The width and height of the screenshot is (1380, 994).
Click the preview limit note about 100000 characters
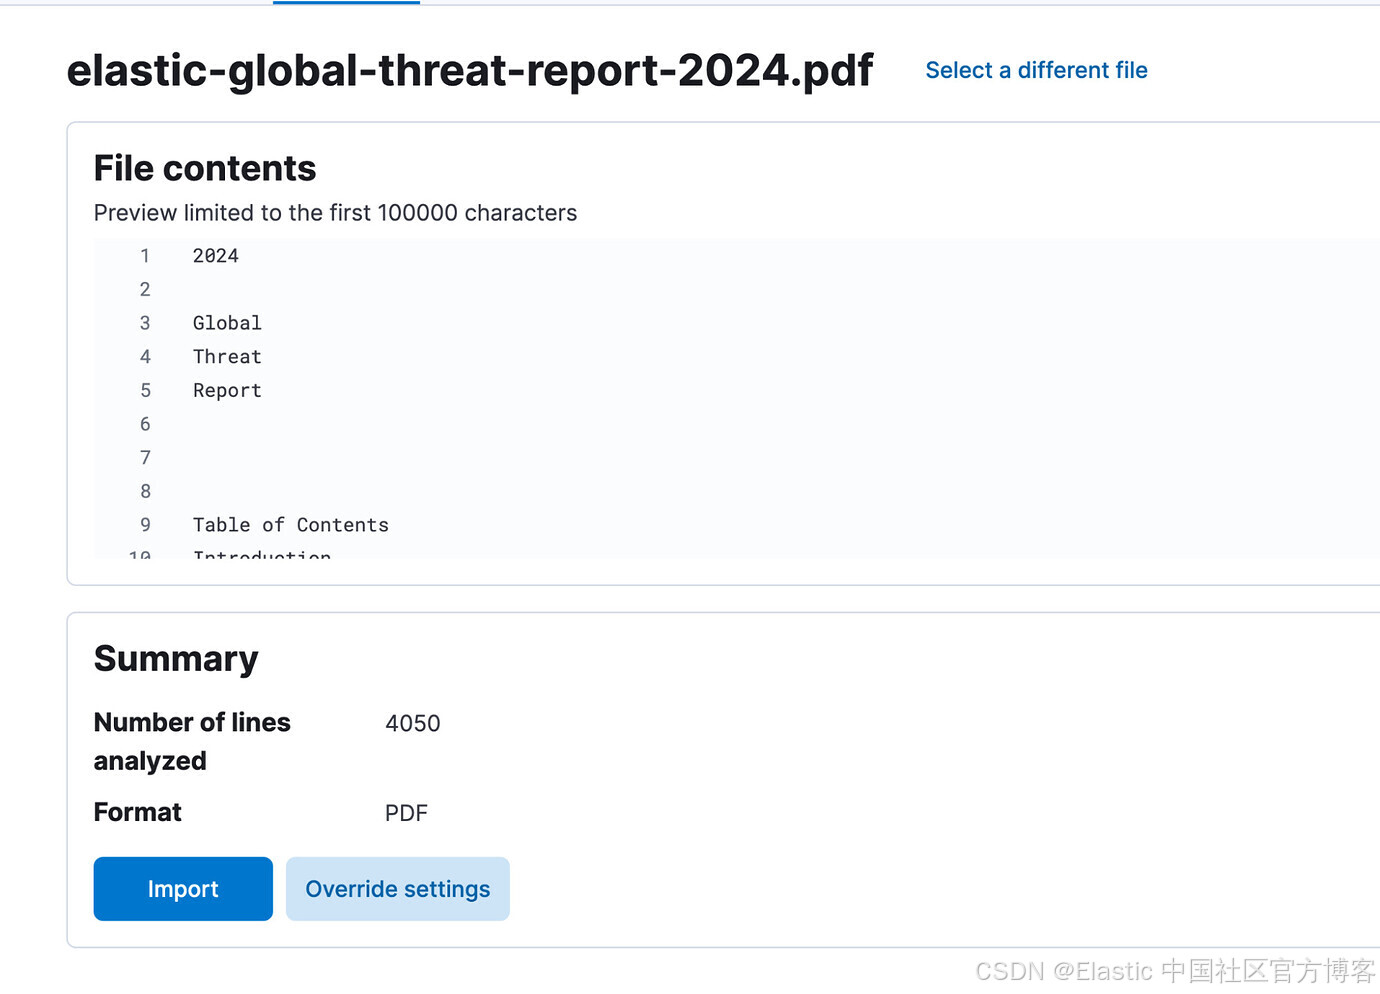335,213
